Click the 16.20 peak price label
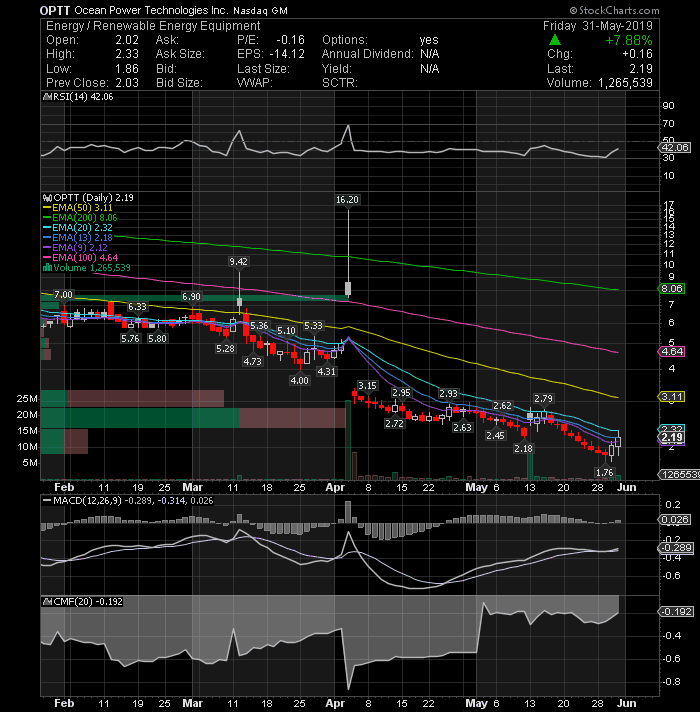 [347, 200]
